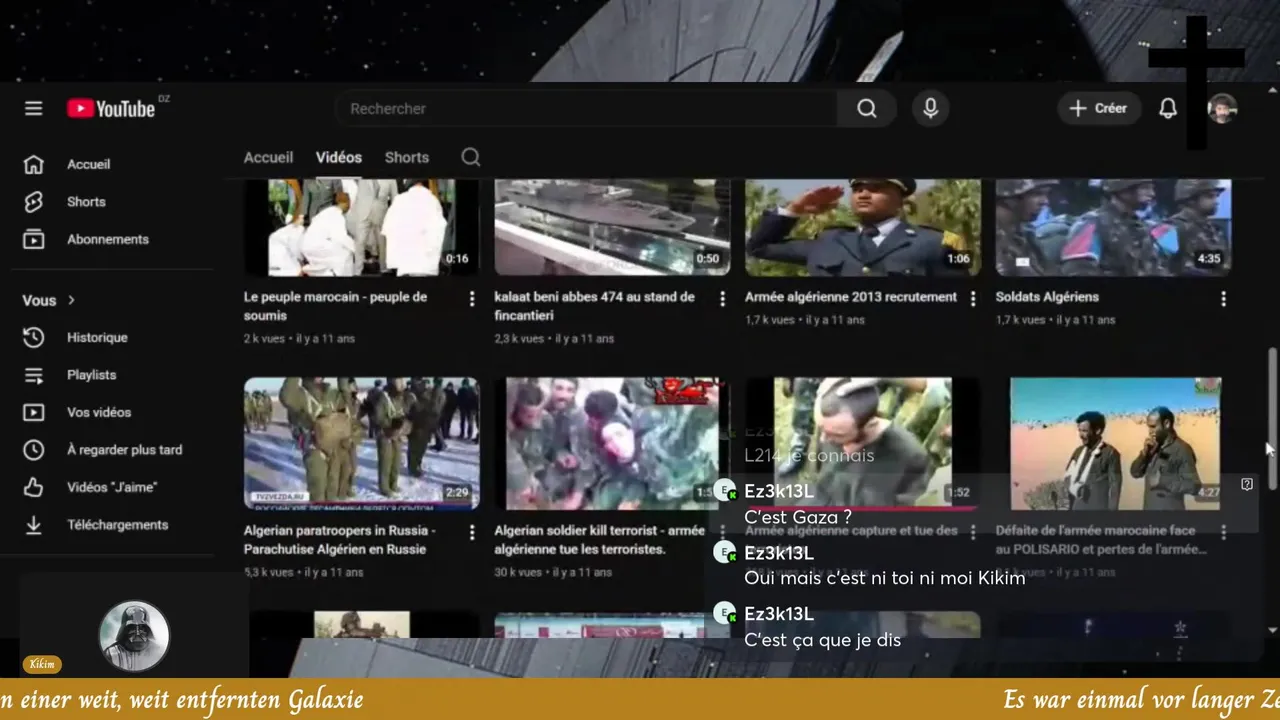Click the Playlists icon
1280x720 pixels.
[34, 375]
